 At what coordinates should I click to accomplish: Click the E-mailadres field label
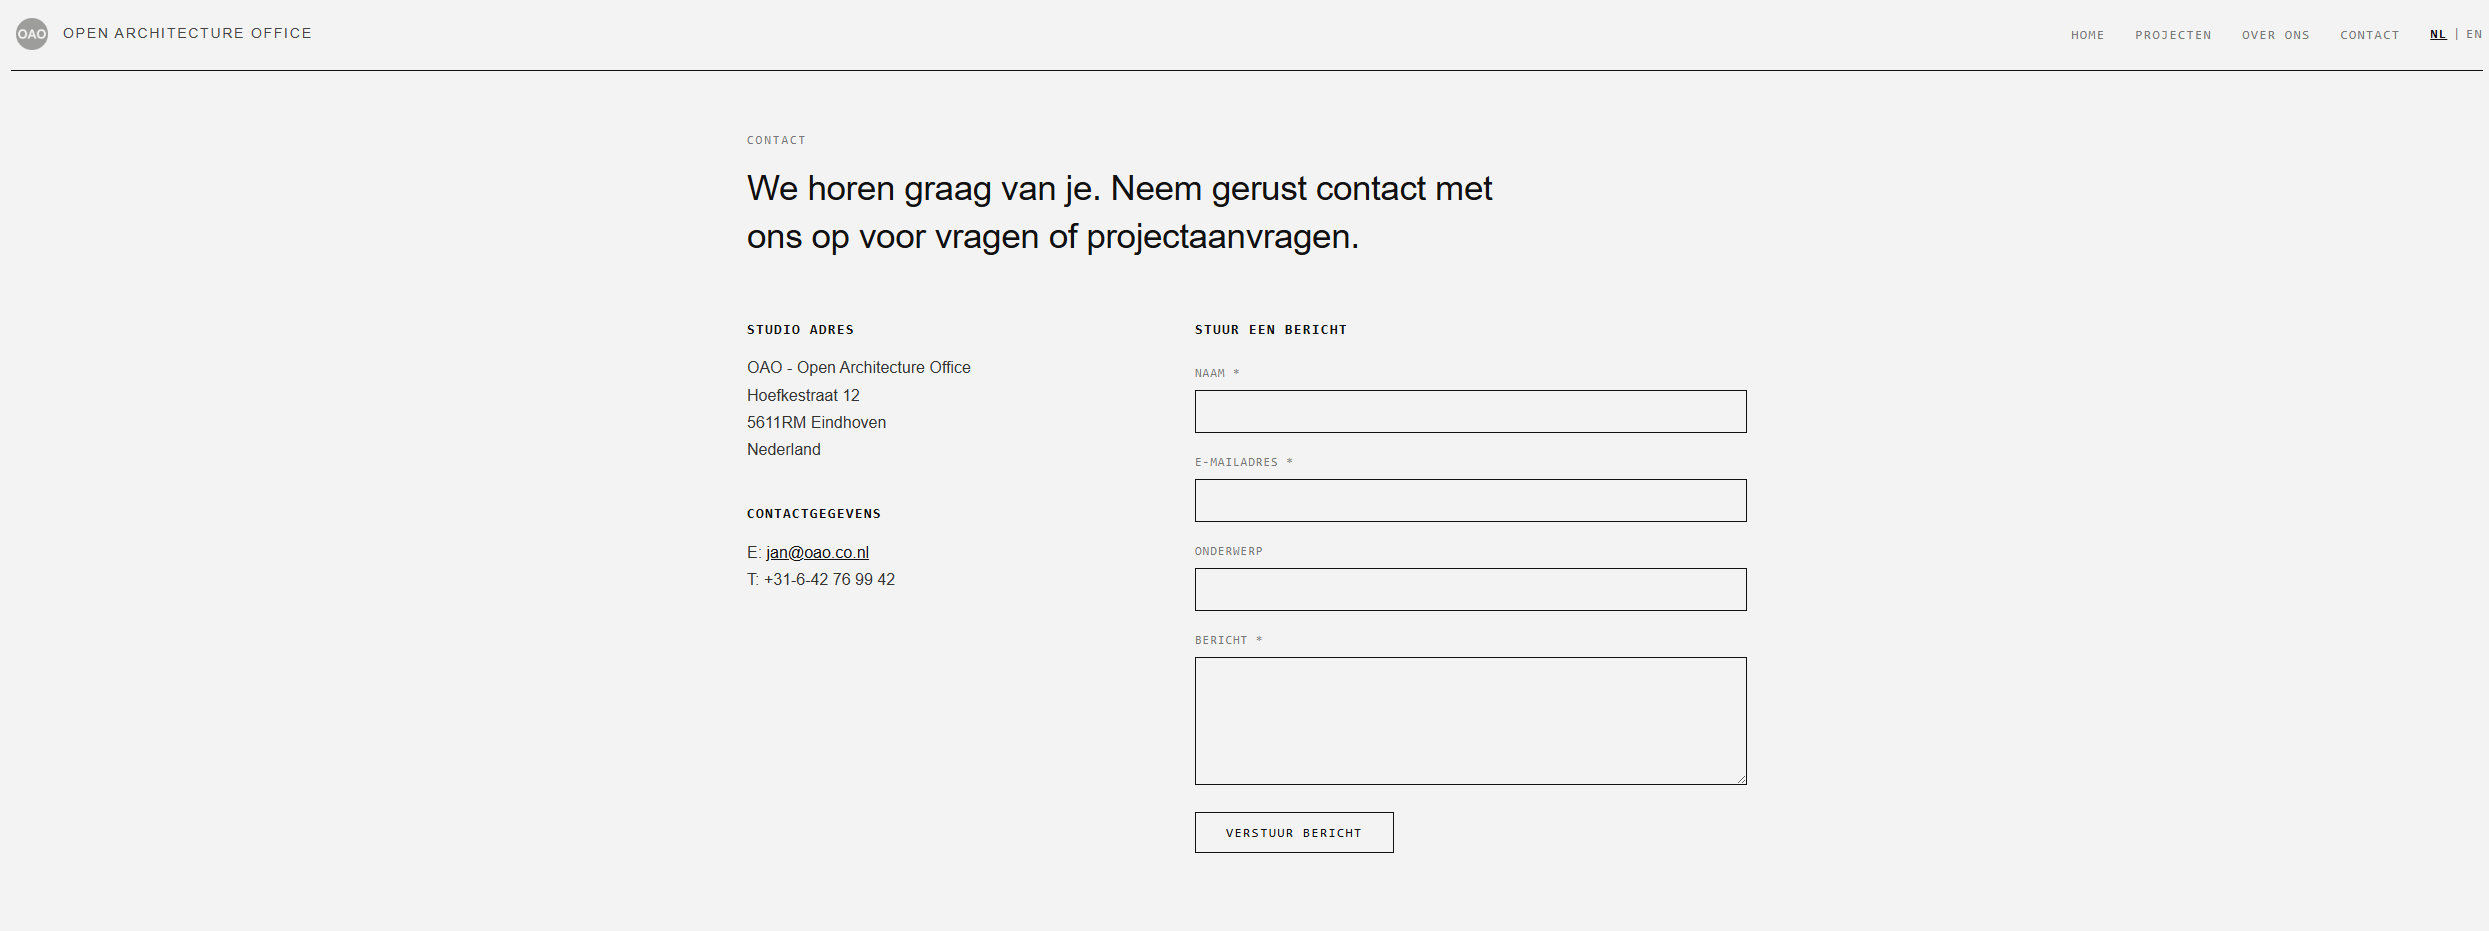(x=1244, y=462)
